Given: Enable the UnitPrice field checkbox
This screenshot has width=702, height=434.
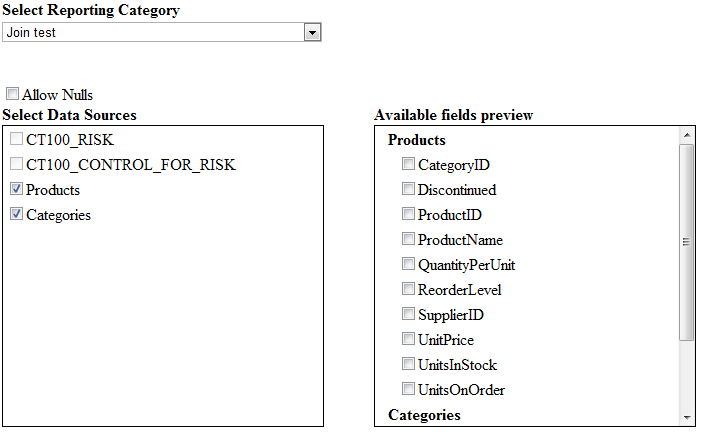Looking at the screenshot, I should (x=408, y=339).
